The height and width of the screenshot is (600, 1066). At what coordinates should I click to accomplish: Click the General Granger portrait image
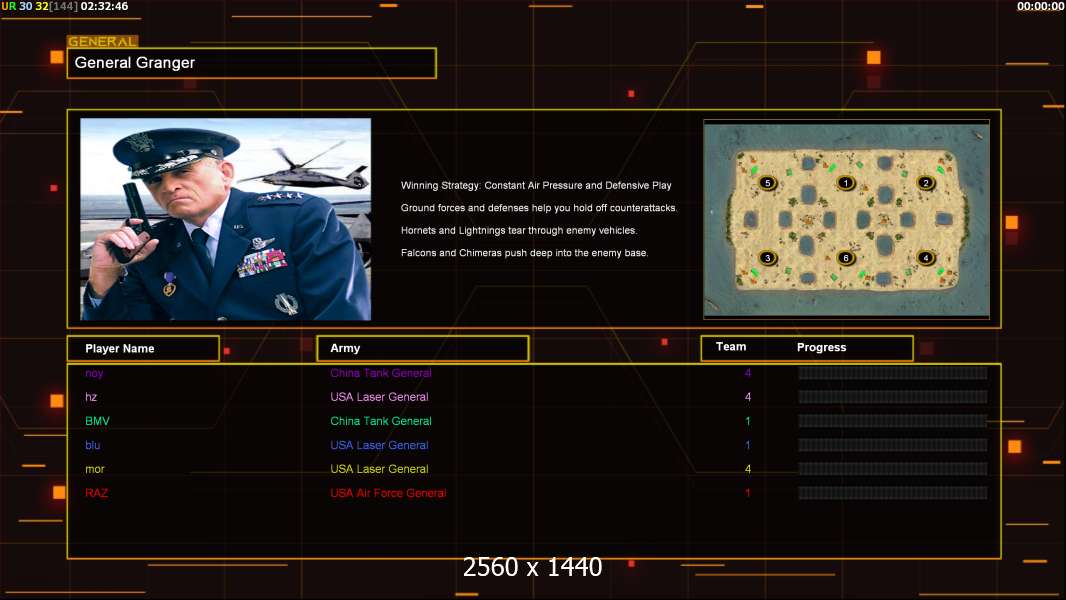[x=225, y=219]
